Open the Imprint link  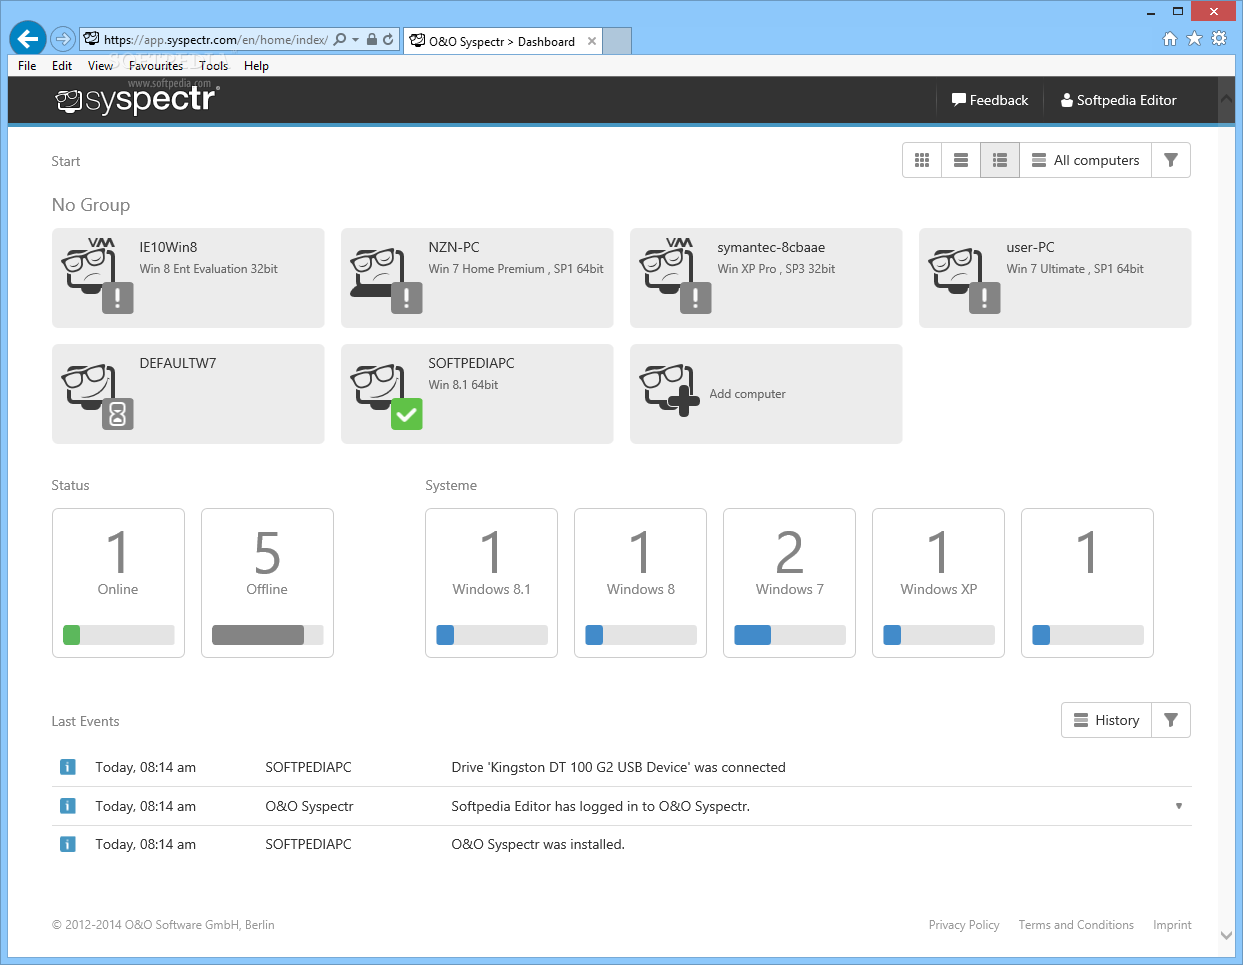tap(1172, 925)
